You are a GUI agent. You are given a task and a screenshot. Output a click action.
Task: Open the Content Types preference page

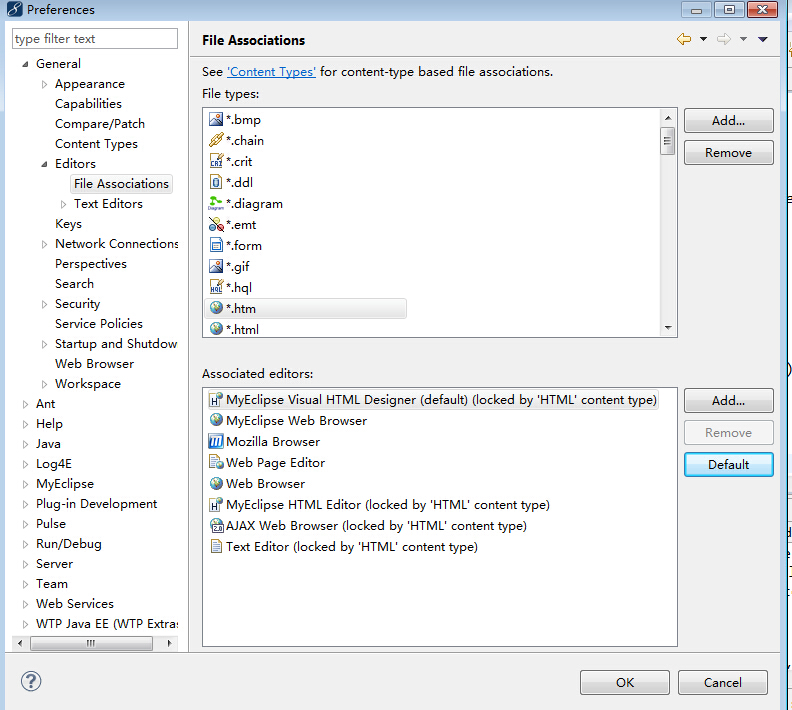tap(96, 144)
